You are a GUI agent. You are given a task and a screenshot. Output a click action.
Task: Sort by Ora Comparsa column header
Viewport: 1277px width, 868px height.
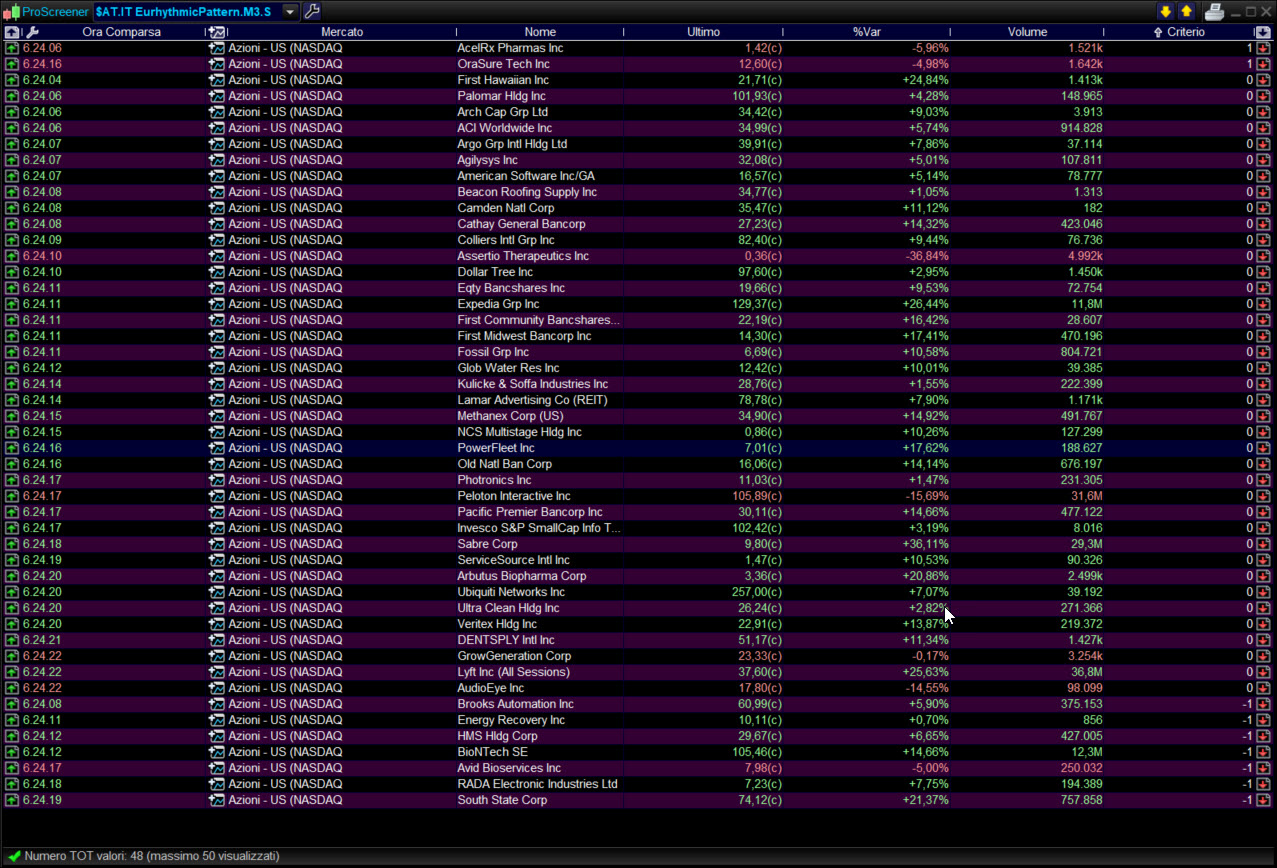[121, 32]
